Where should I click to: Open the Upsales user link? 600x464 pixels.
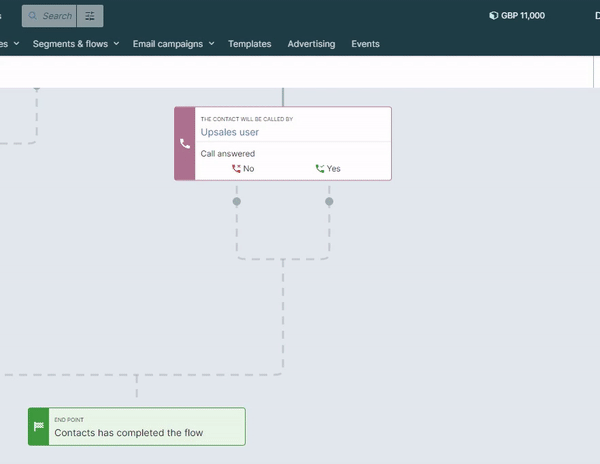pos(230,132)
